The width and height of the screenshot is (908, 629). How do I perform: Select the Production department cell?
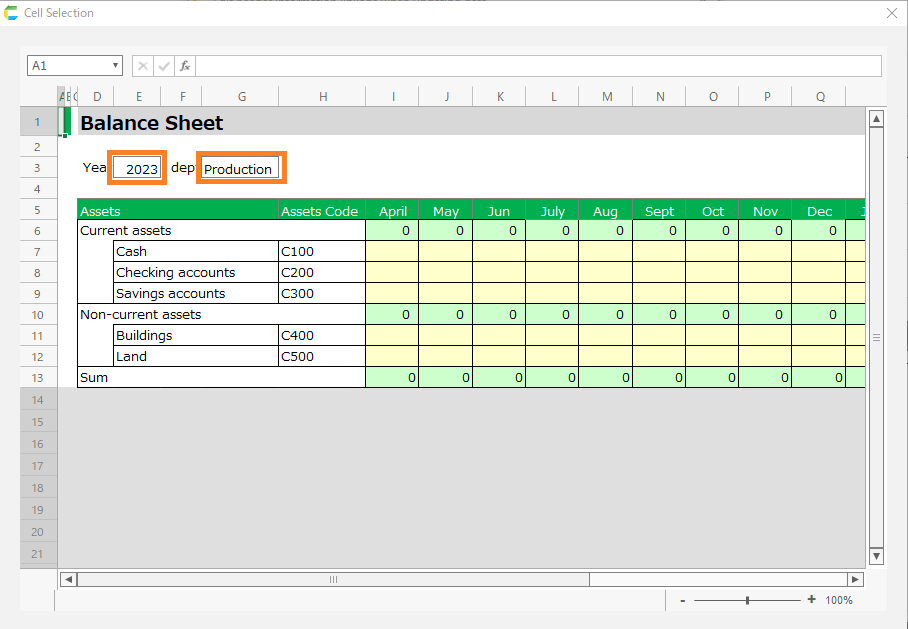tap(241, 168)
